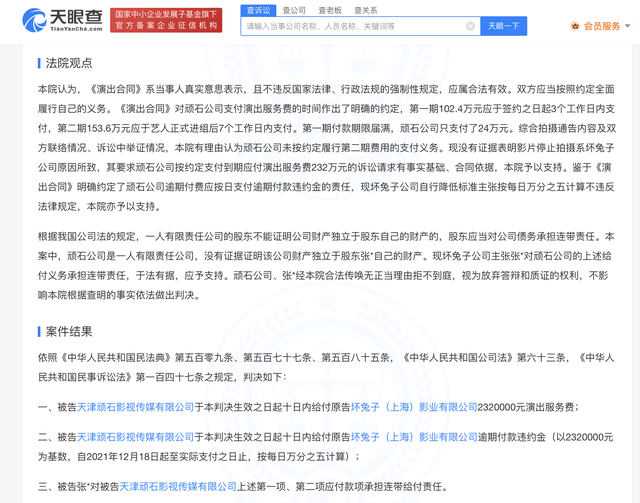
Task: Click the 天眼一下 search button
Action: pyautogui.click(x=503, y=26)
